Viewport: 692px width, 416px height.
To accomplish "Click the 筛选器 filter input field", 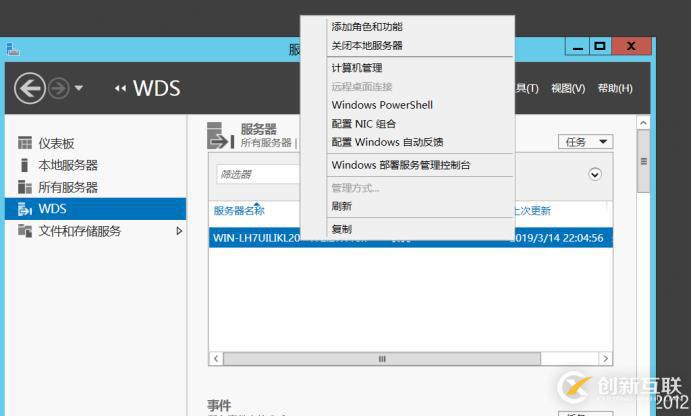I will 258,174.
